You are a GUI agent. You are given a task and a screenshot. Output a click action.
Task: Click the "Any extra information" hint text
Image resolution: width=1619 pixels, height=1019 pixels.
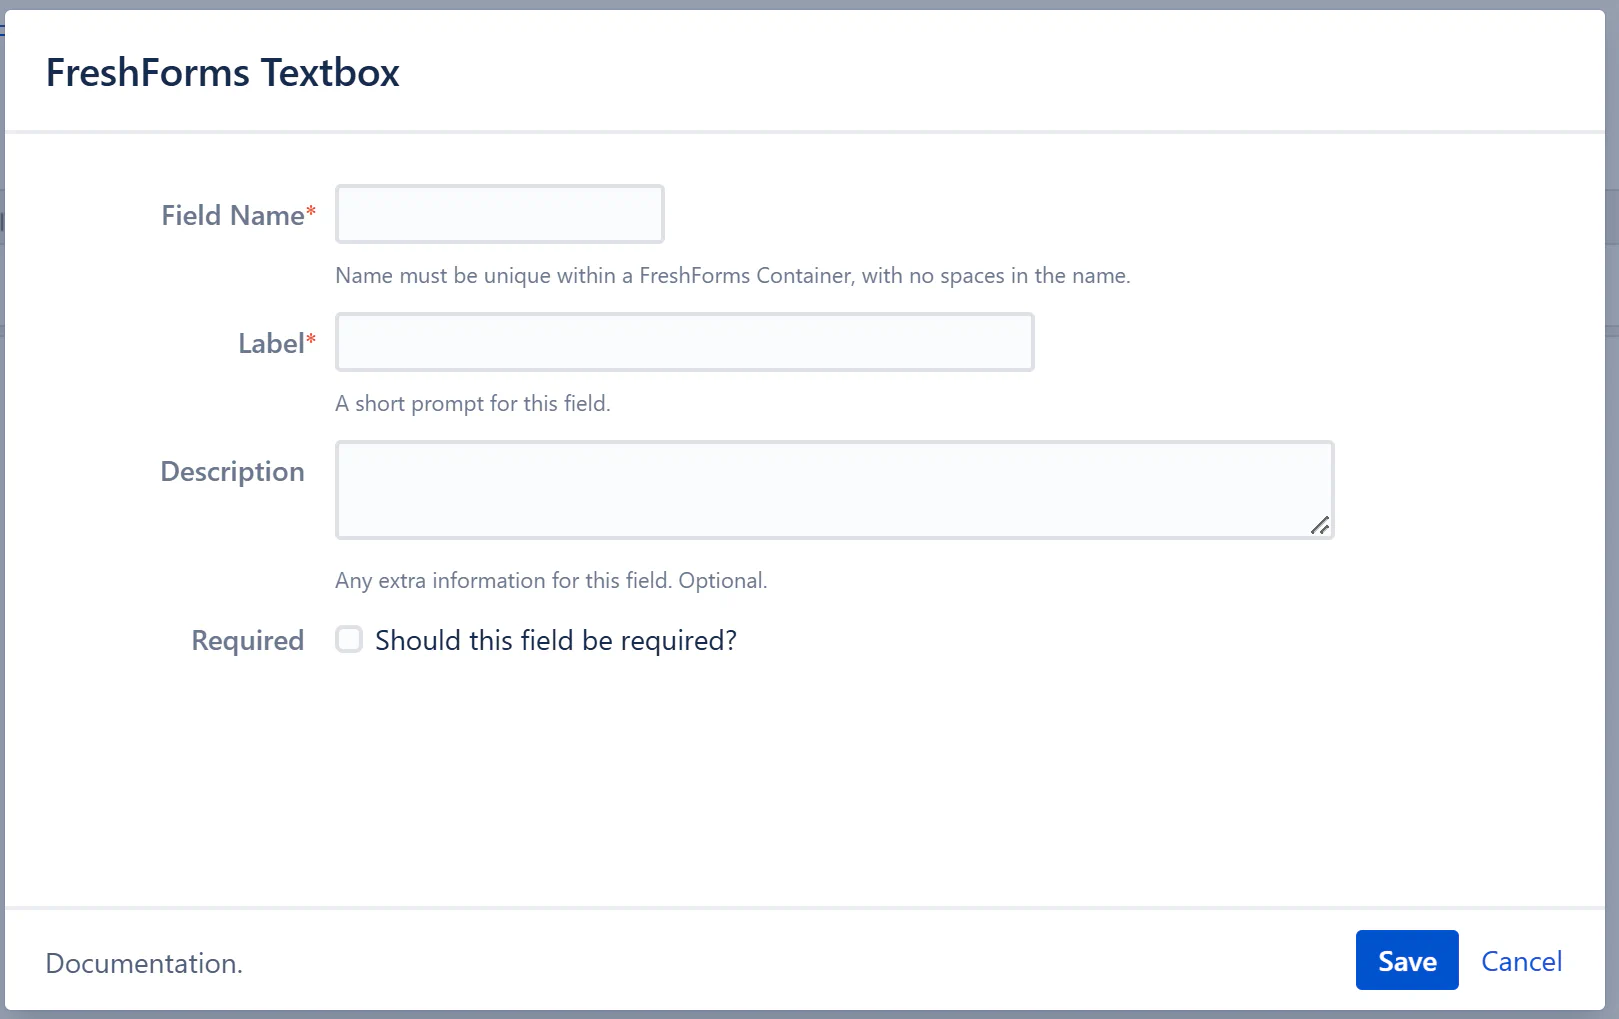click(551, 581)
